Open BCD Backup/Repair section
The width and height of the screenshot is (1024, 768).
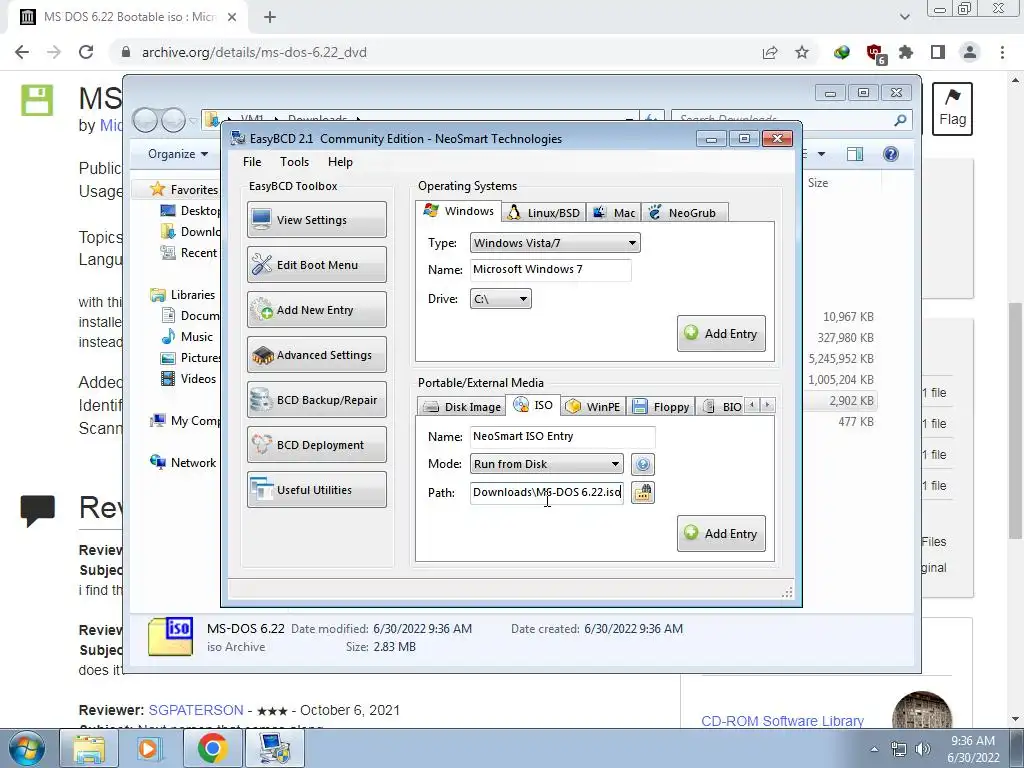click(x=317, y=400)
